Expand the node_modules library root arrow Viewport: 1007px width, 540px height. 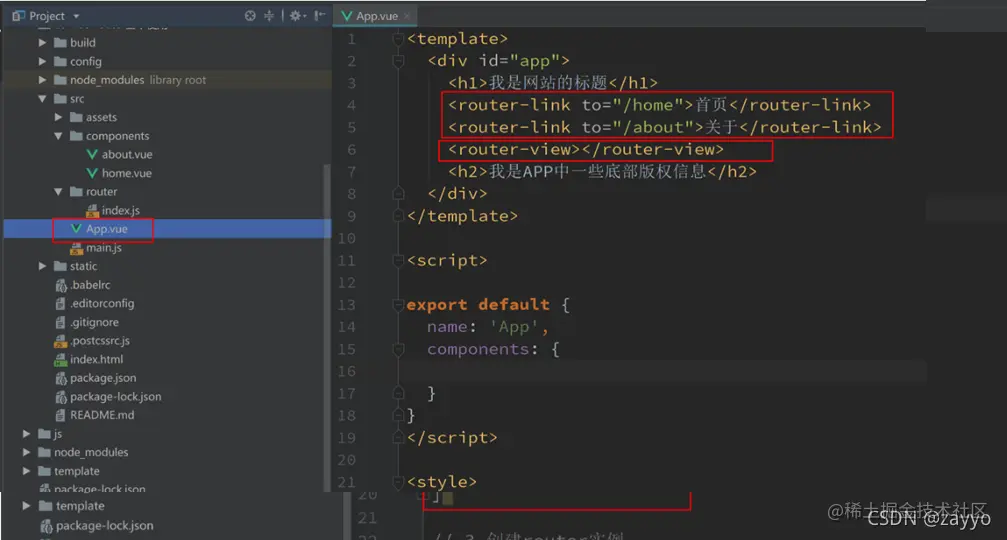click(42, 80)
